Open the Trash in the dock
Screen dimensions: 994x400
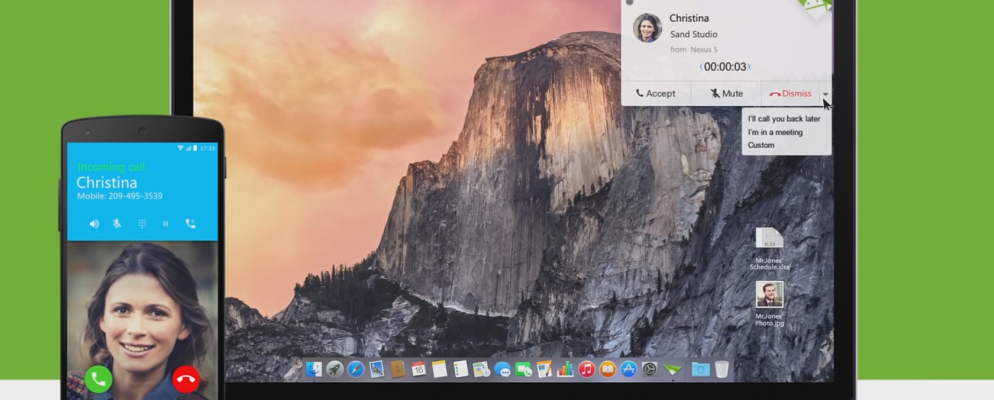click(x=721, y=369)
